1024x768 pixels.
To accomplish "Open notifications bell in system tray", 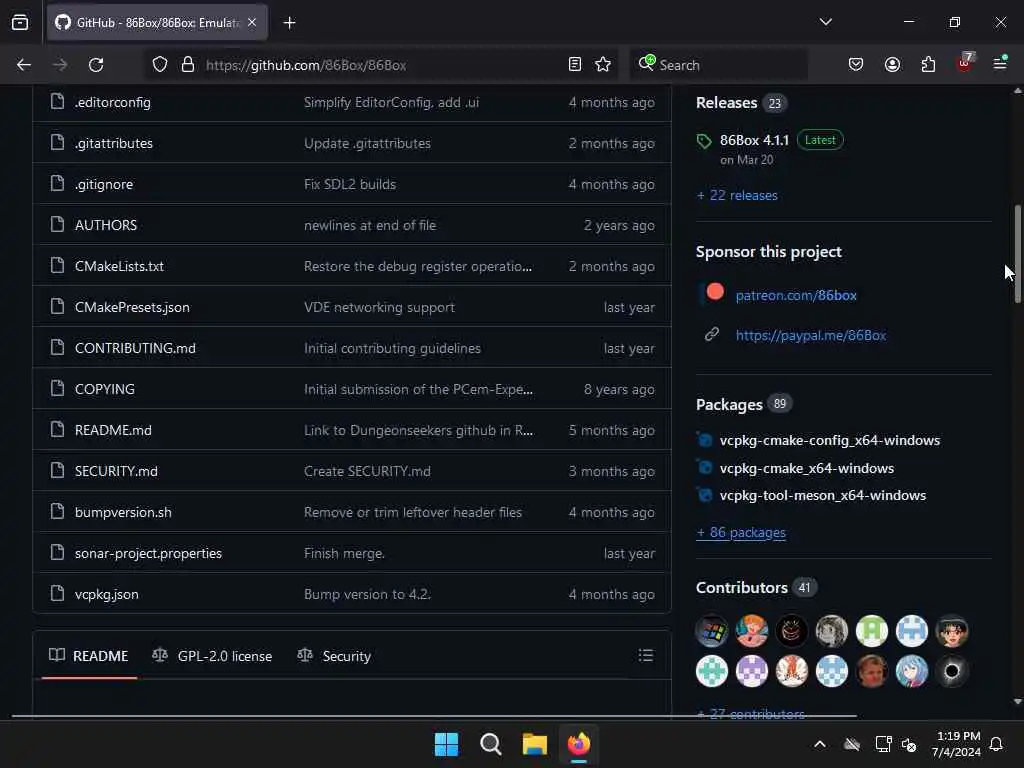I will point(996,744).
